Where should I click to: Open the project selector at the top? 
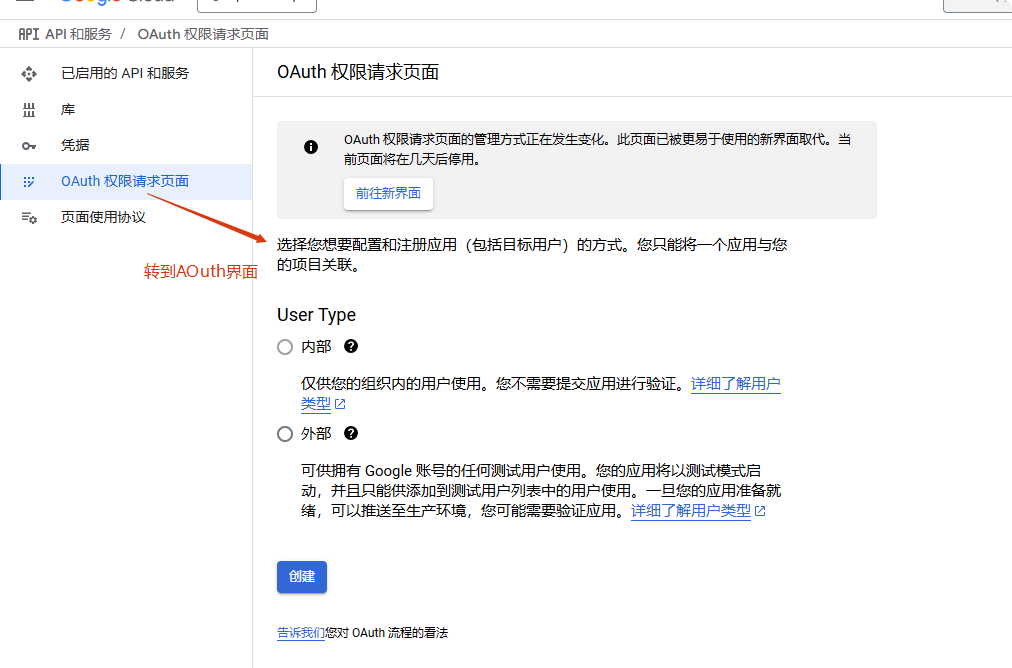click(x=257, y=5)
